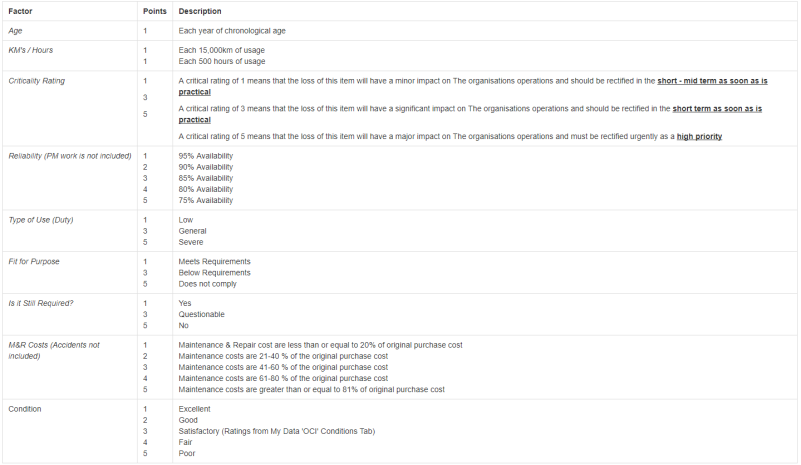
Task: Select the Fit for Purpose factor label
Action: (x=34, y=262)
